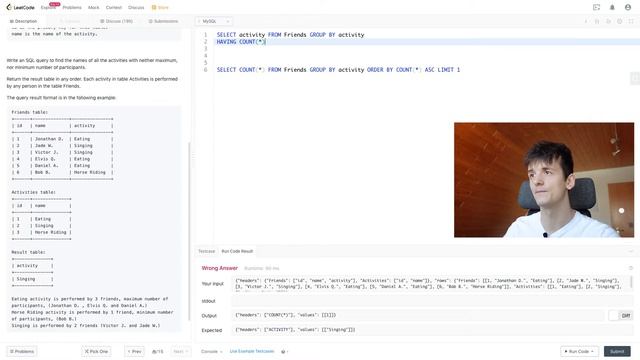Open editor settings gear icon
This screenshot has width=640, height=360.
tap(620, 21)
